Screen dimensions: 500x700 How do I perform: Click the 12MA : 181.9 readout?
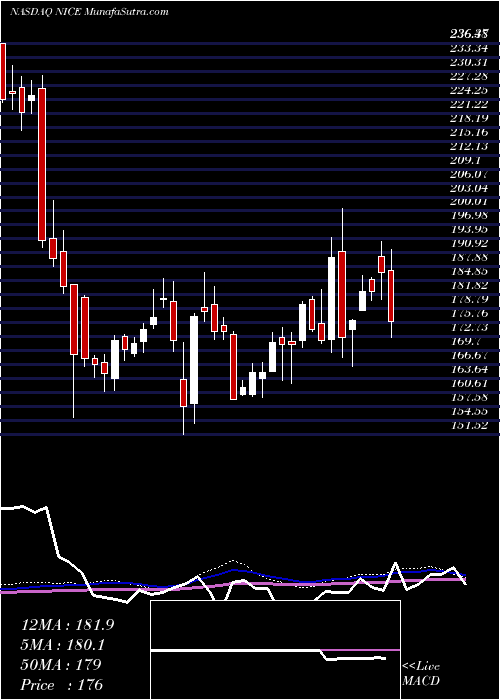tap(67, 625)
